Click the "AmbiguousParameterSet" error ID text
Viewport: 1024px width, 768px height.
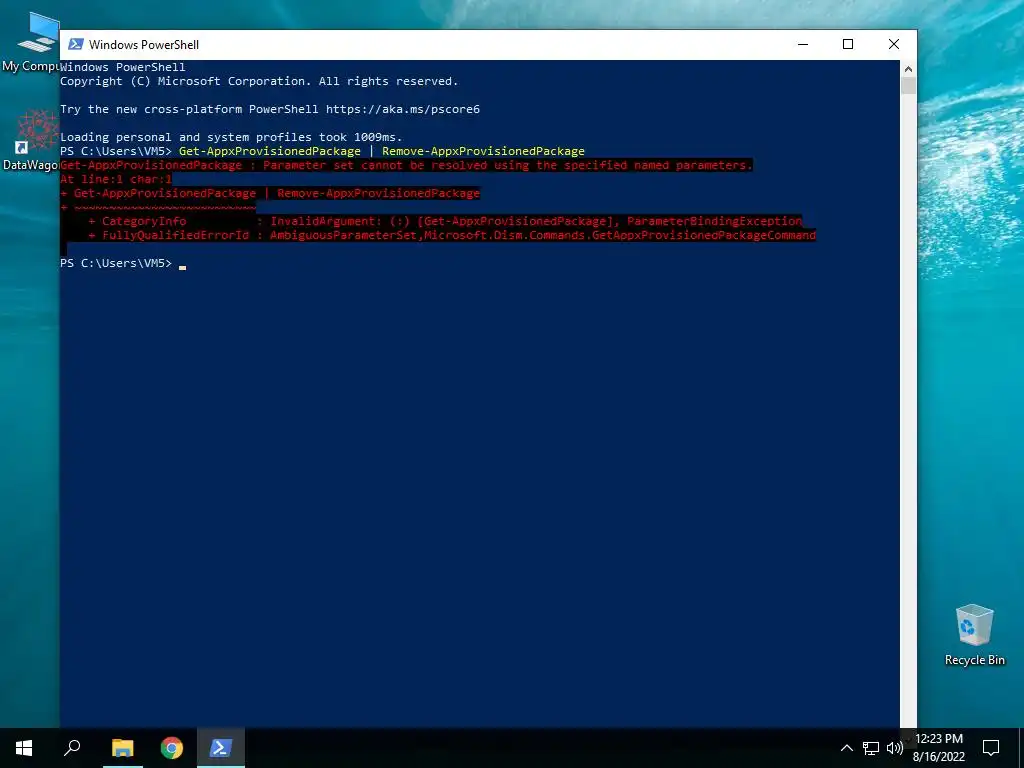coord(344,235)
